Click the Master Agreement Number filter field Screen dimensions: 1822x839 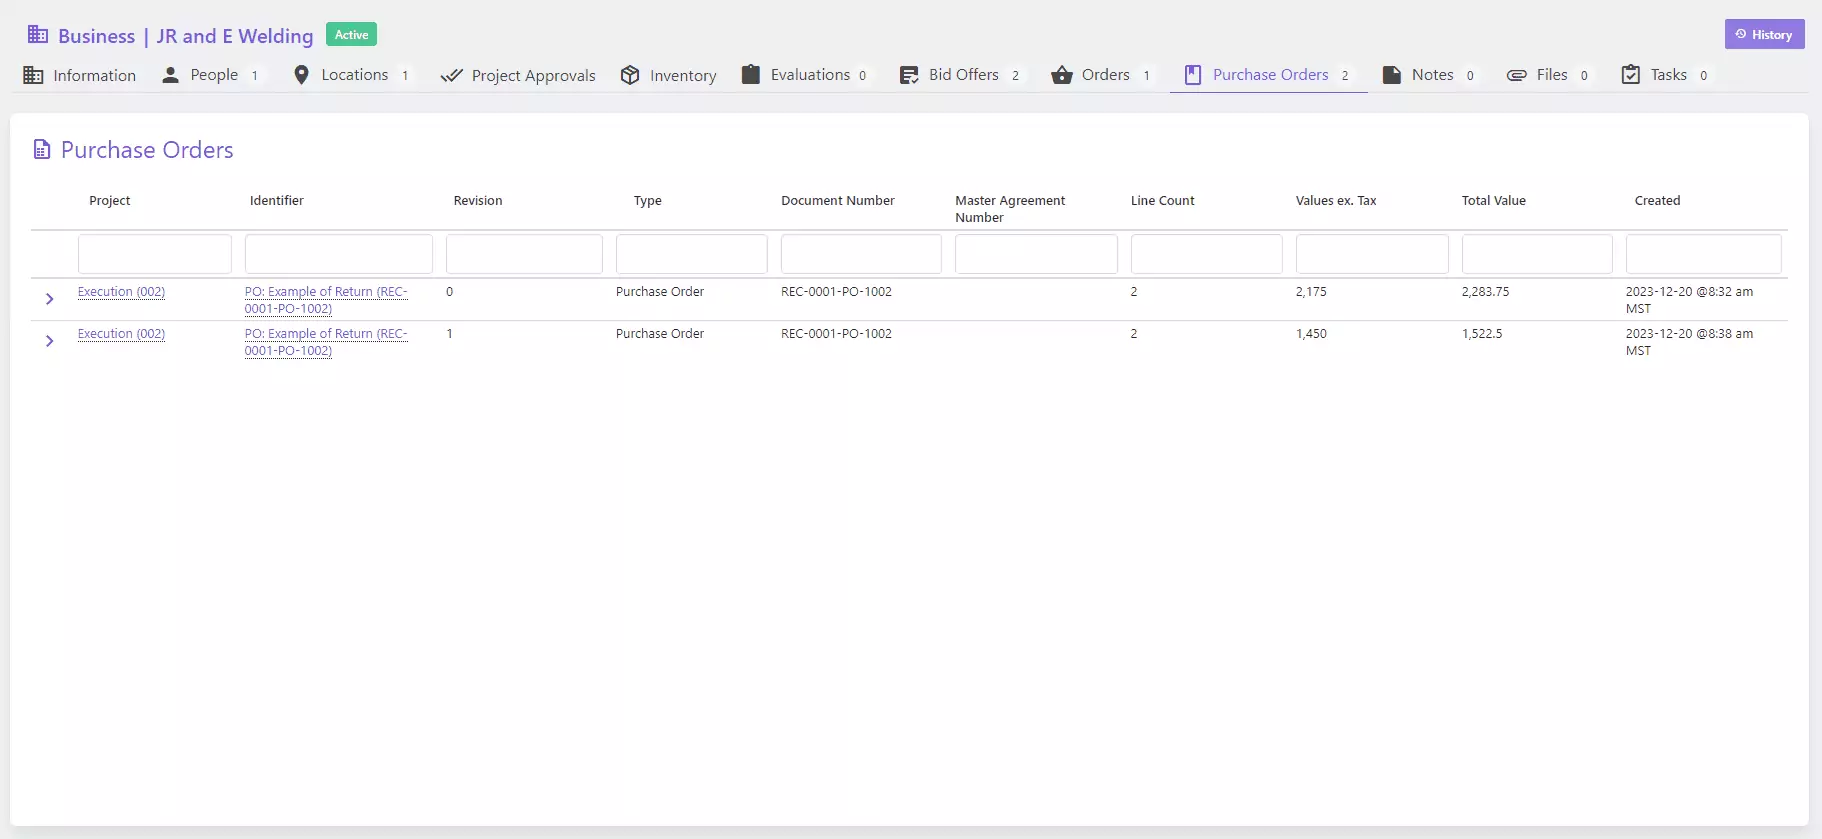1036,254
